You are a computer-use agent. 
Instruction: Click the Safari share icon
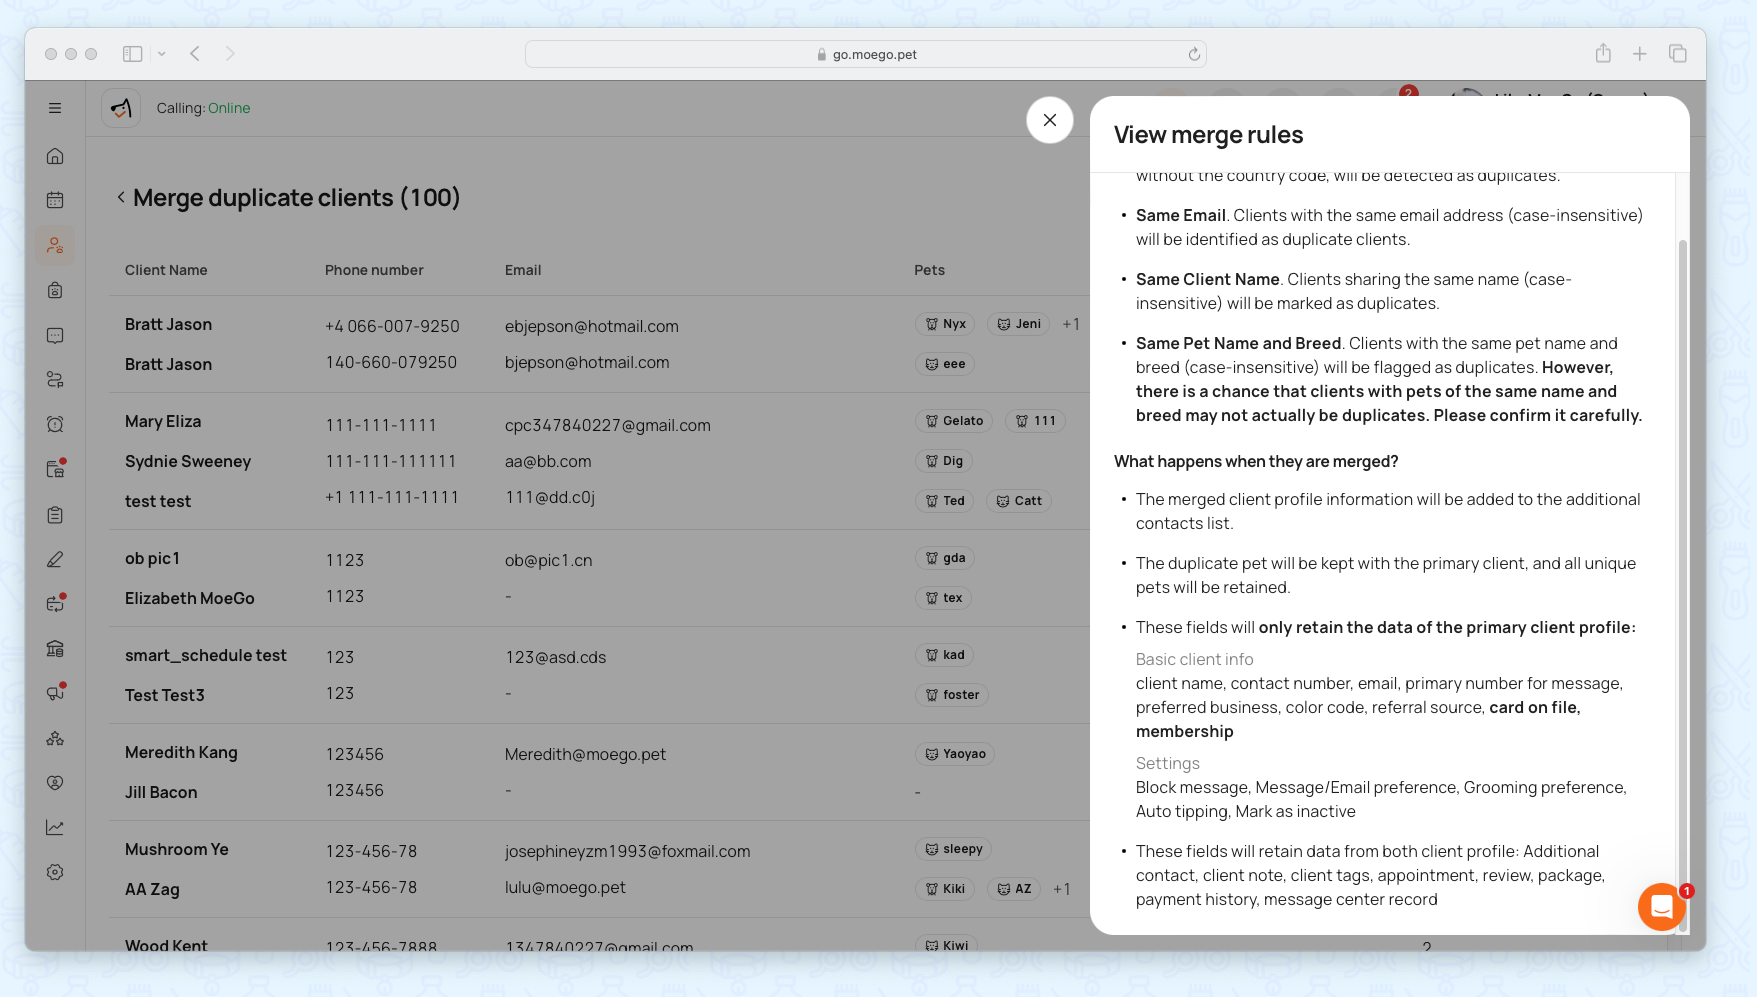(1603, 54)
